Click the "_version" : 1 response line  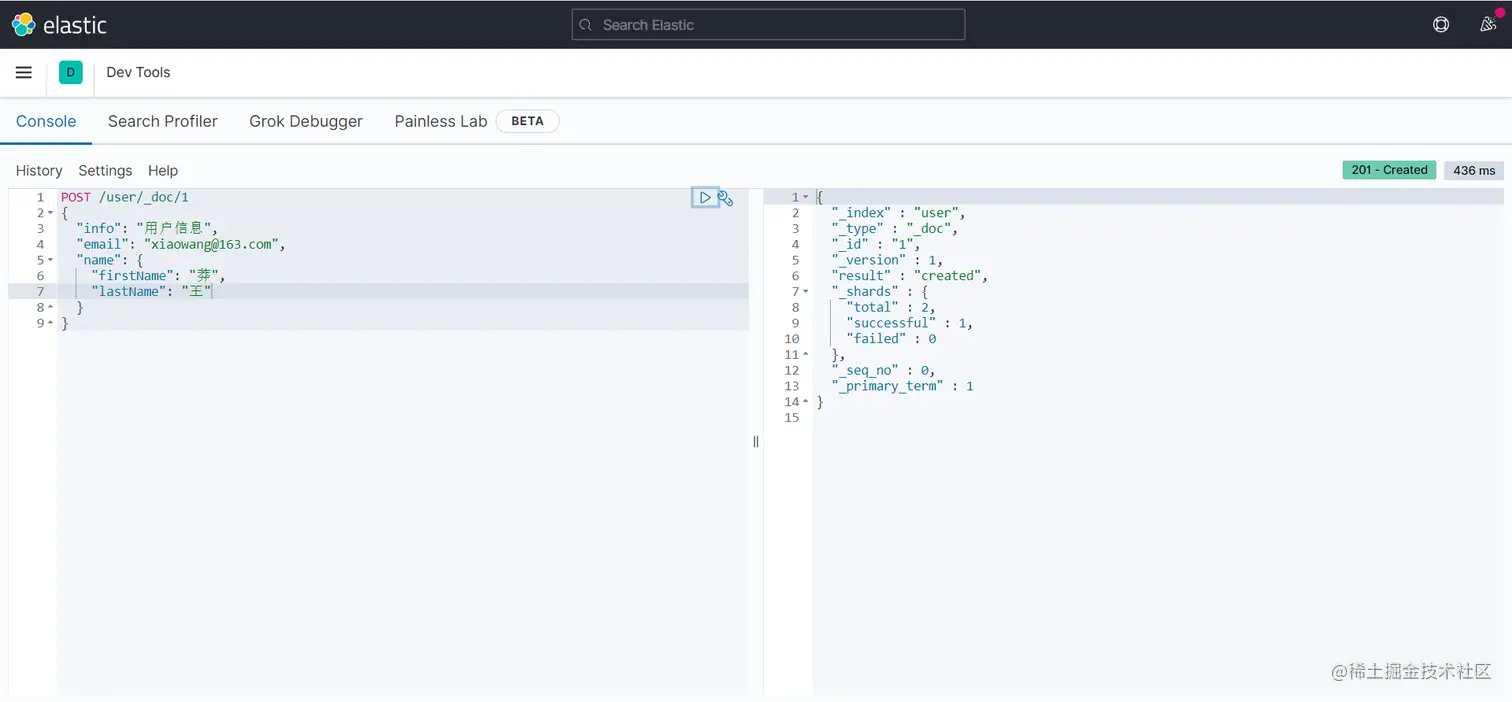point(886,260)
